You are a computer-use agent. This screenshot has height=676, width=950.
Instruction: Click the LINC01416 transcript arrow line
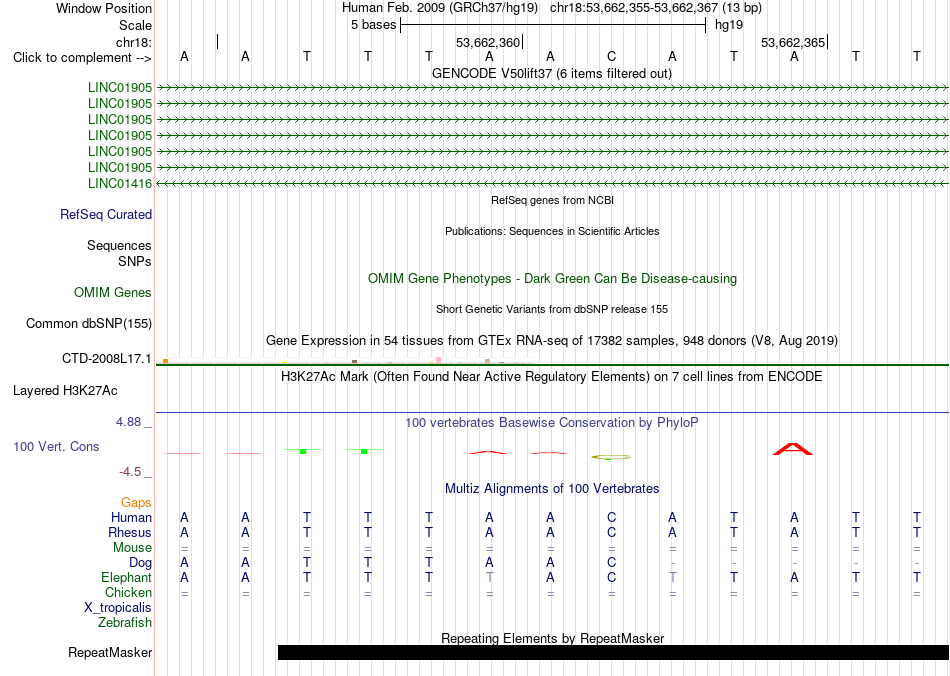[552, 183]
